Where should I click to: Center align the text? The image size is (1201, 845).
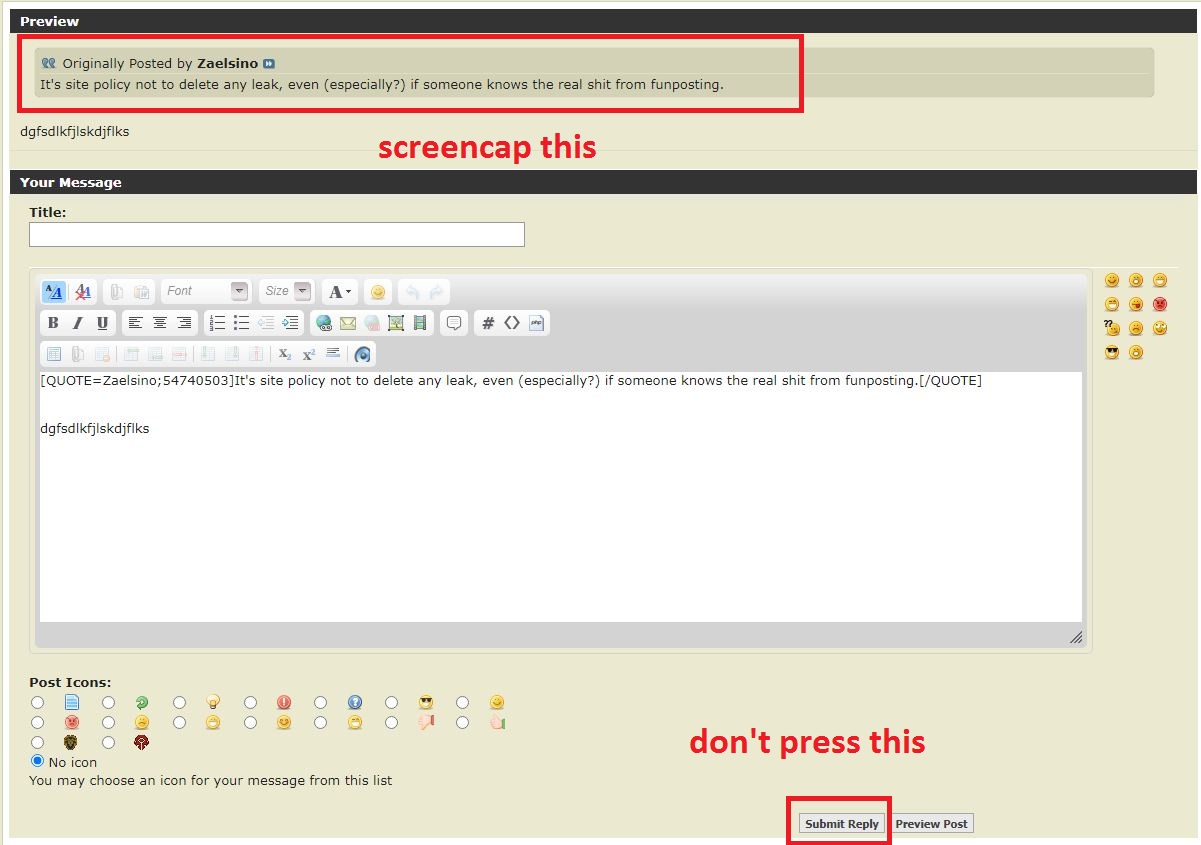click(160, 323)
